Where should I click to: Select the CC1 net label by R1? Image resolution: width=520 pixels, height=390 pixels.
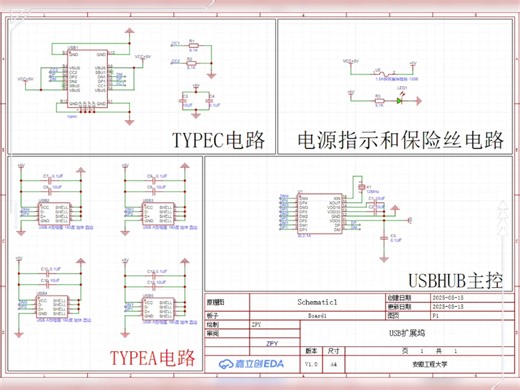tap(175, 43)
